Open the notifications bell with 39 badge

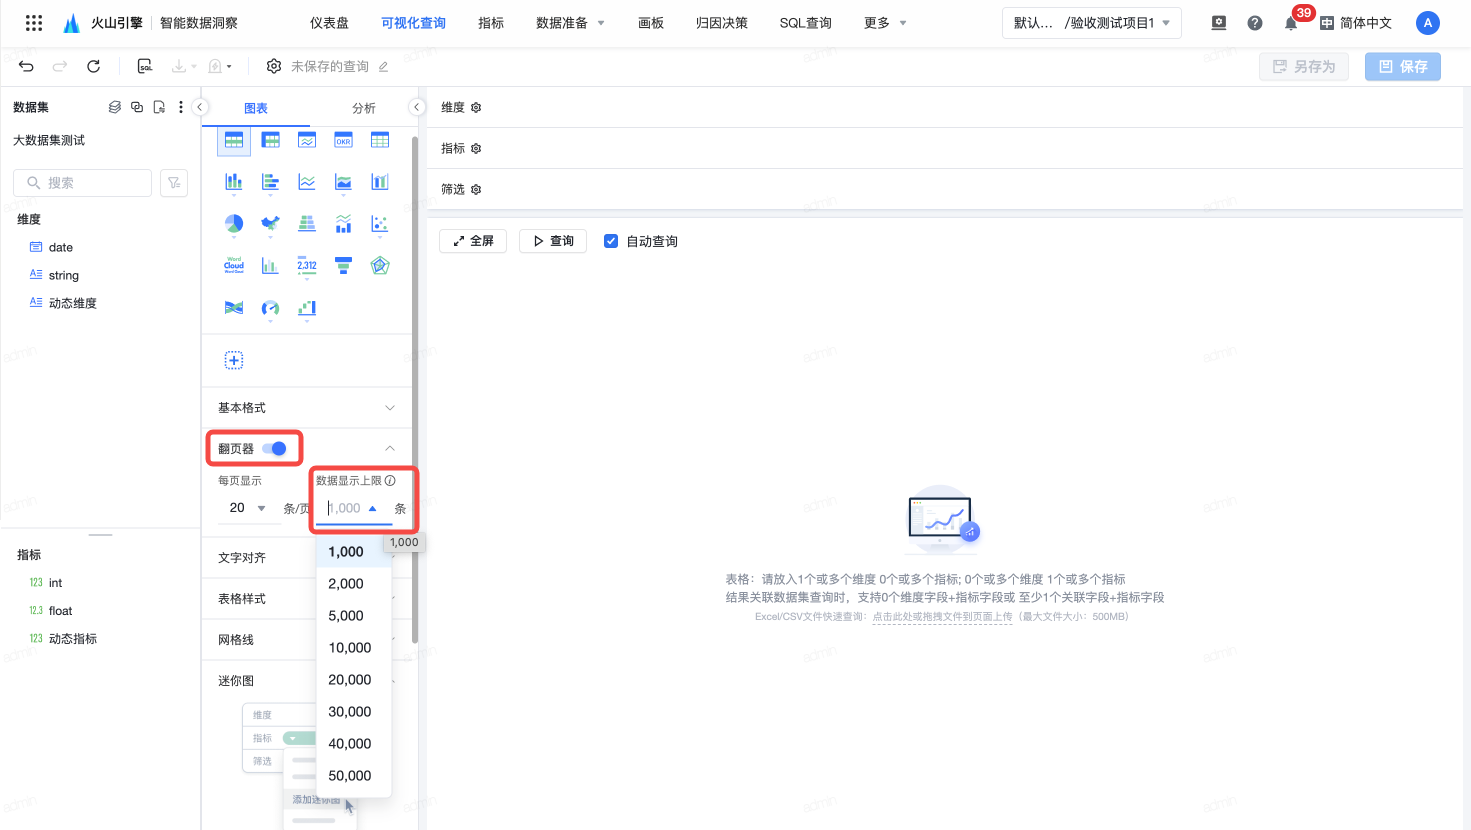[x=1291, y=23]
